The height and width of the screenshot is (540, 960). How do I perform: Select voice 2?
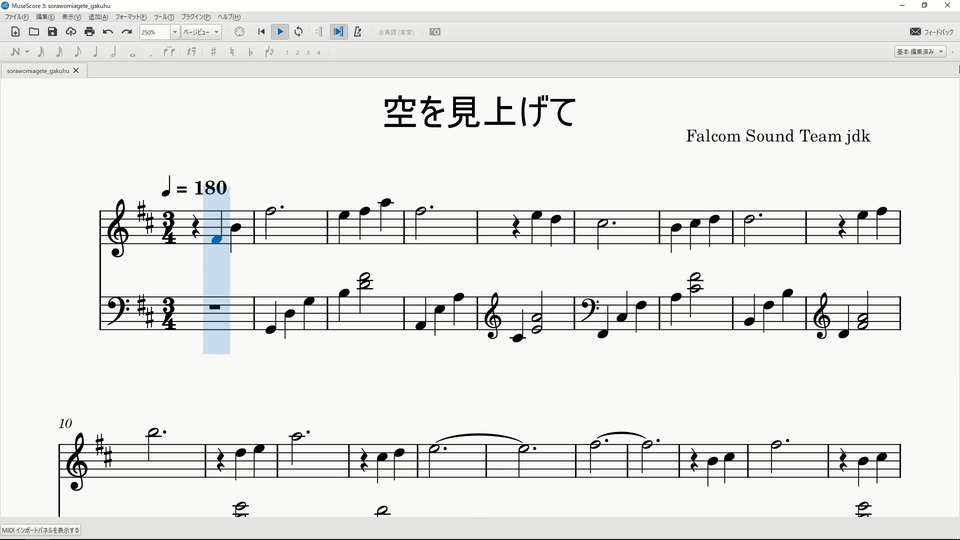click(x=298, y=53)
